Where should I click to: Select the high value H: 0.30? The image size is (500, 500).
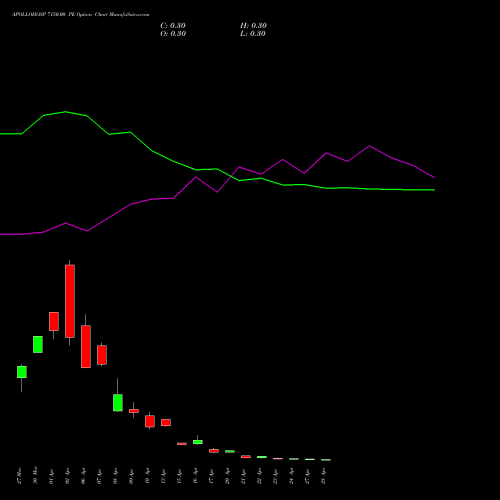253,26
